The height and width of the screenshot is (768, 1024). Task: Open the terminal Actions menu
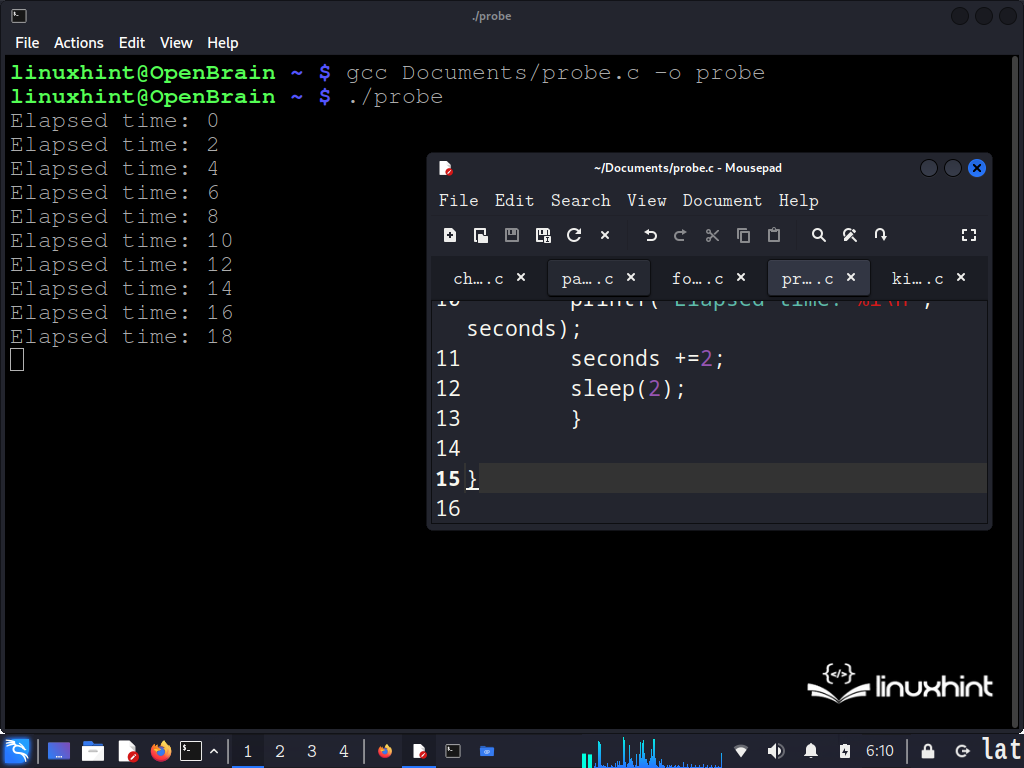(x=78, y=43)
